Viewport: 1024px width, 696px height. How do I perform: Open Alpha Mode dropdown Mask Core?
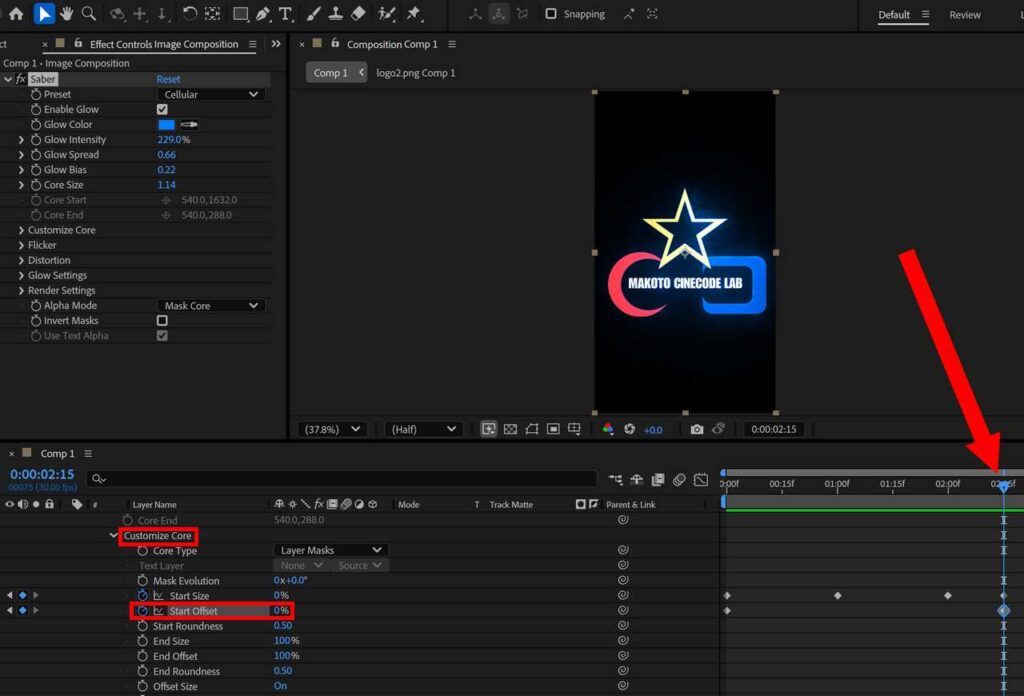211,306
